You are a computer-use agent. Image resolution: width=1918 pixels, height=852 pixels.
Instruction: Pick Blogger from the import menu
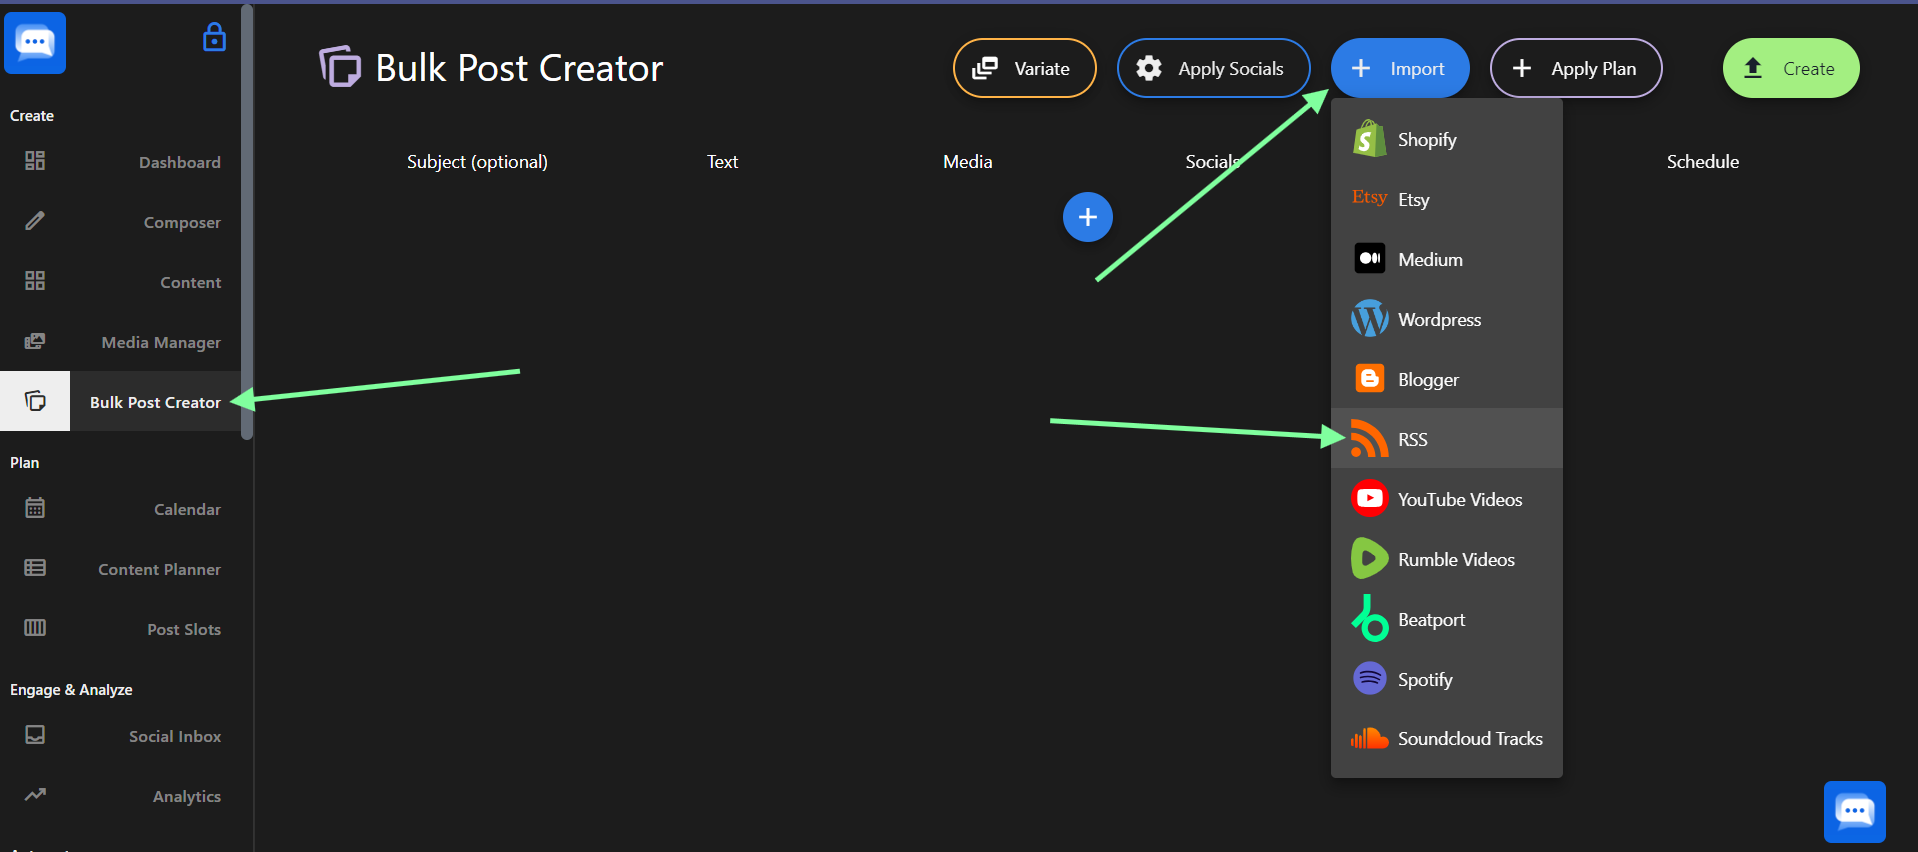click(1447, 379)
